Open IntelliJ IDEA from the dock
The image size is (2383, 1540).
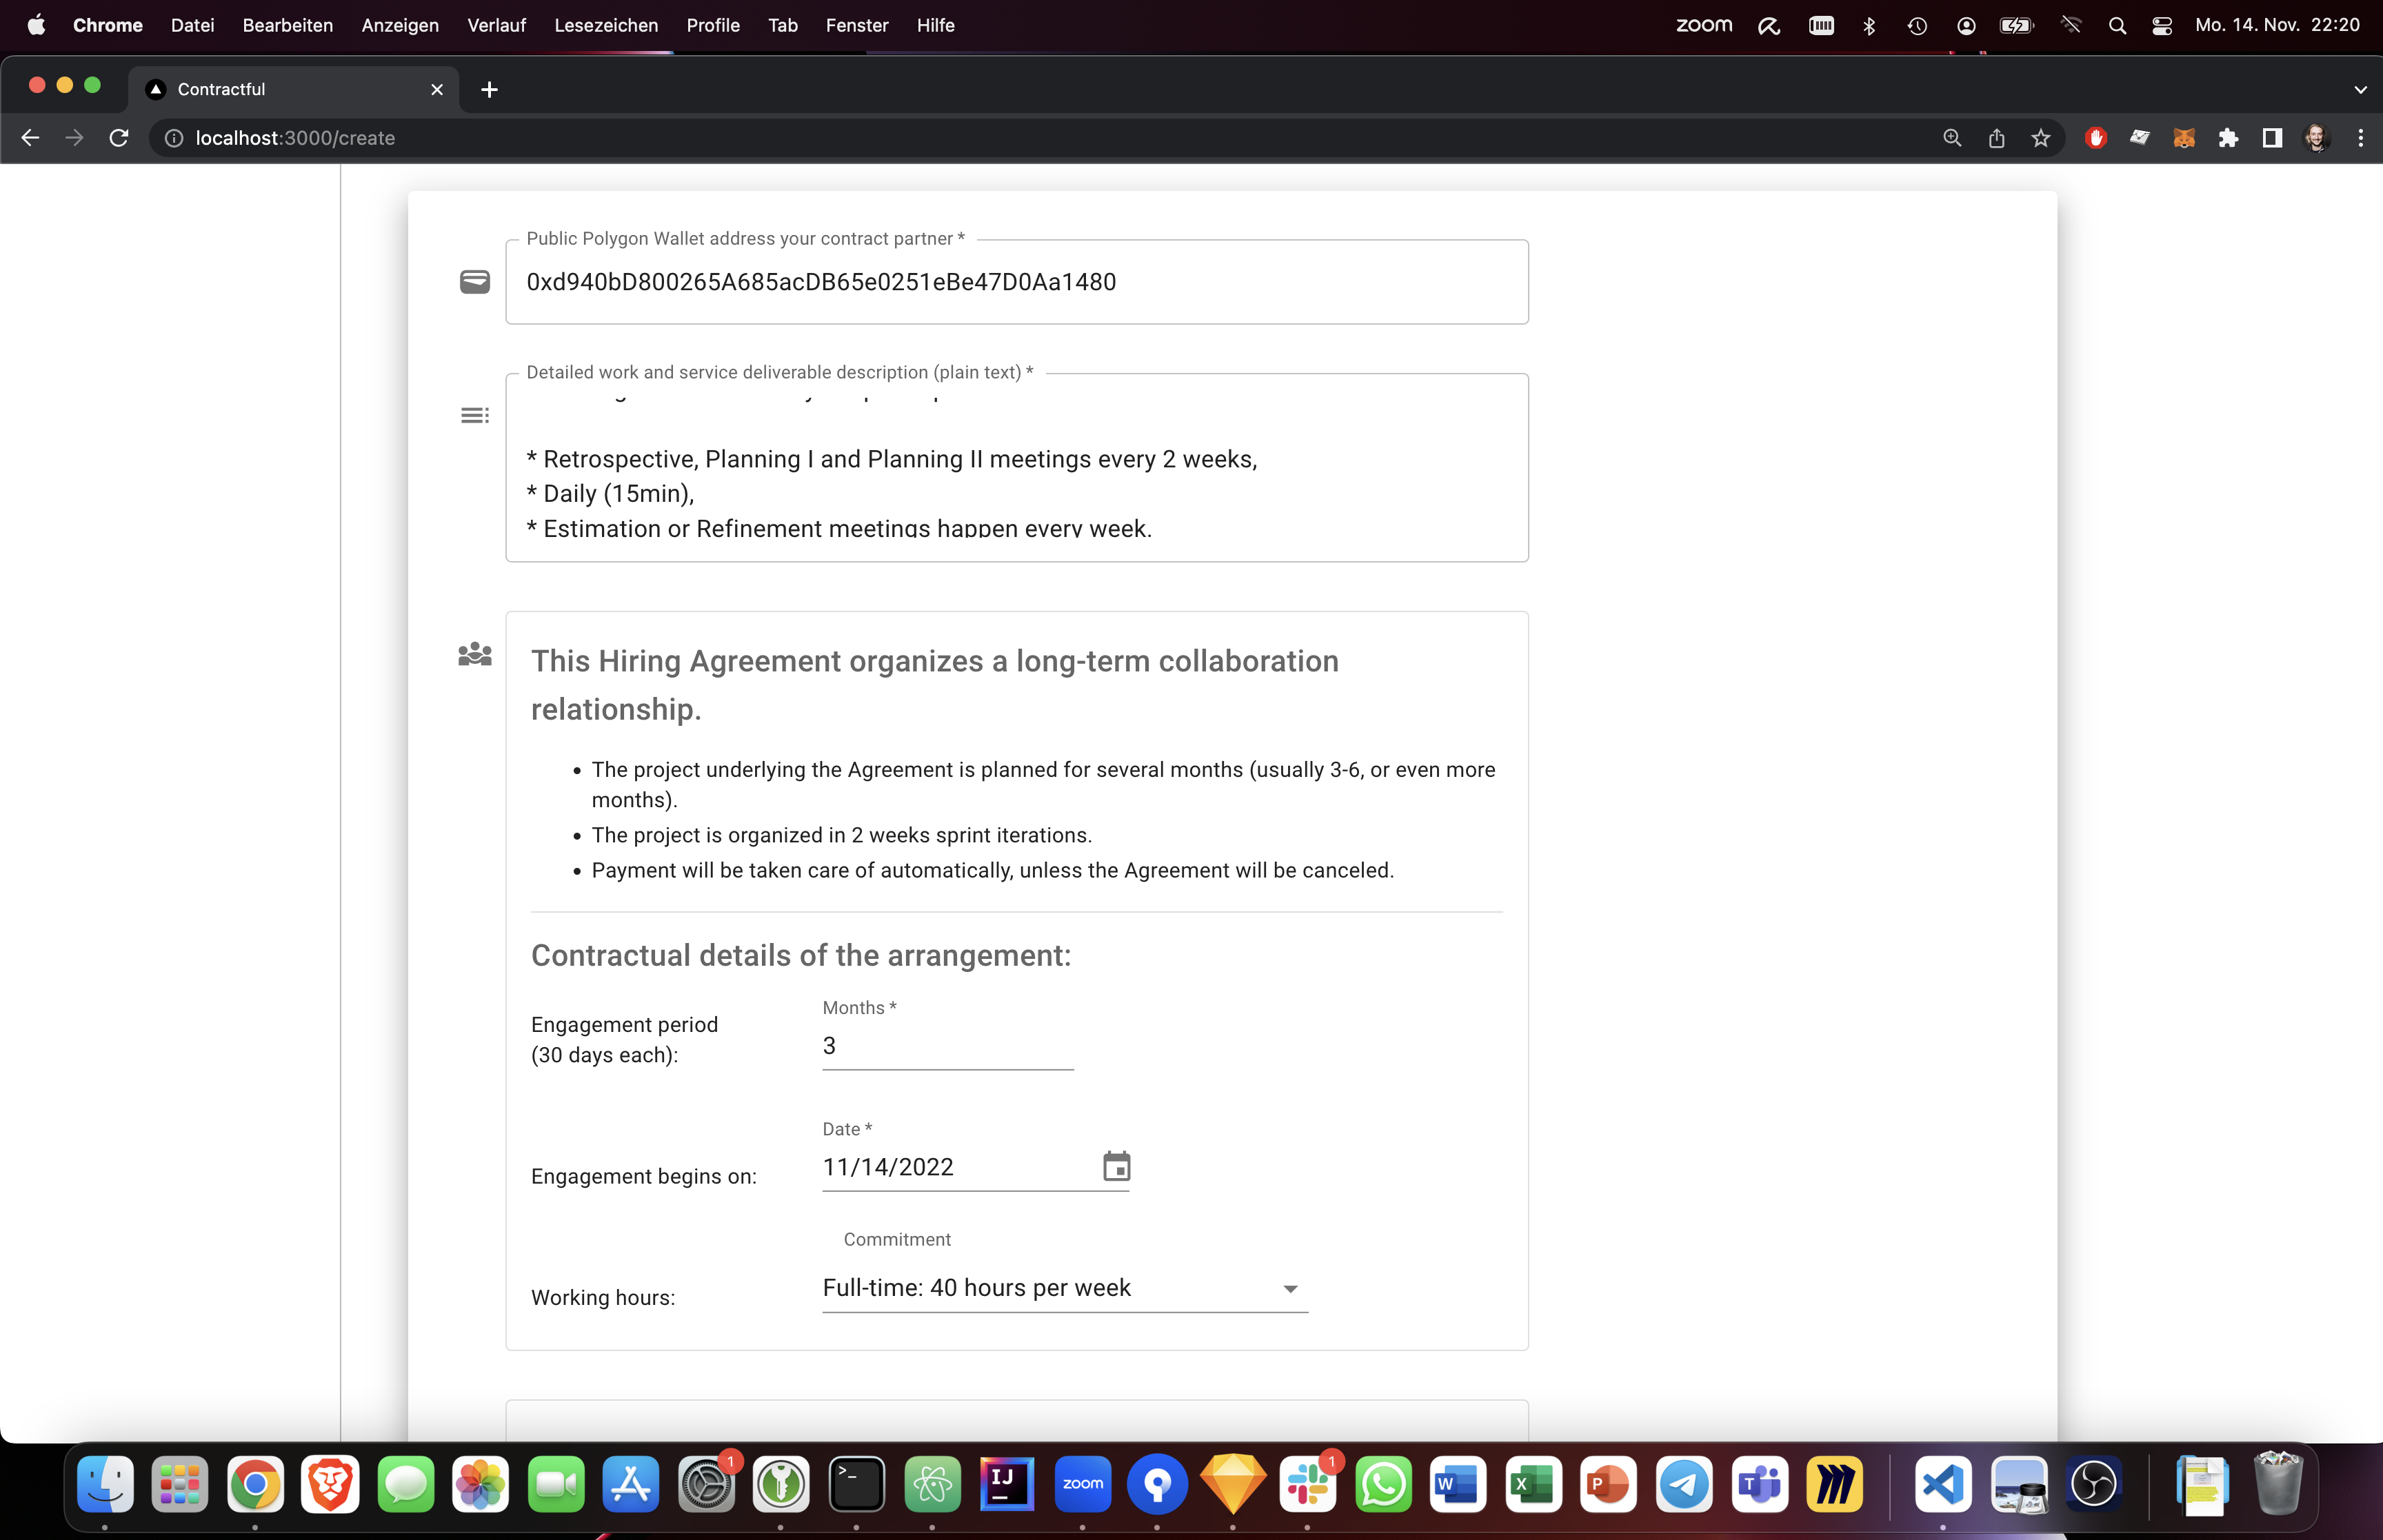1007,1484
